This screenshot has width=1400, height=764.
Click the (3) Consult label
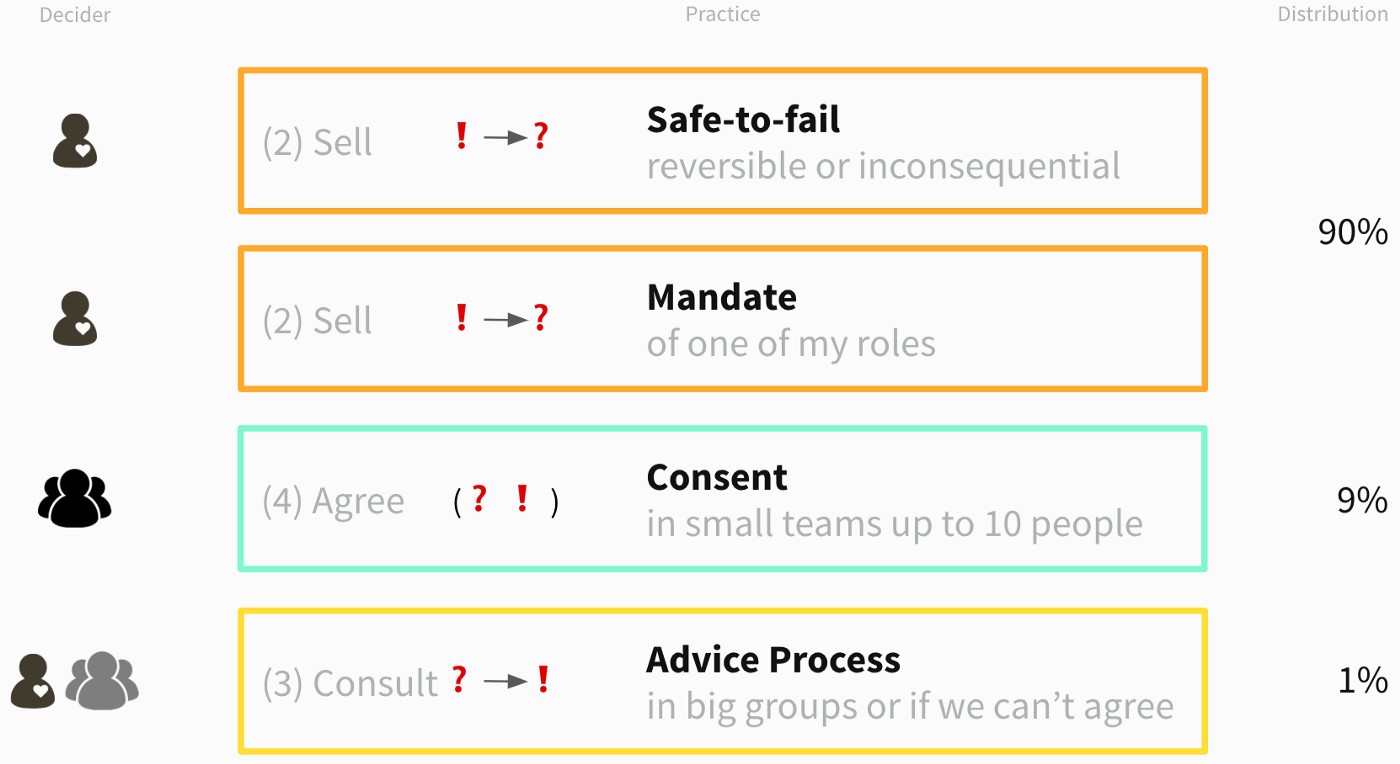coord(350,683)
